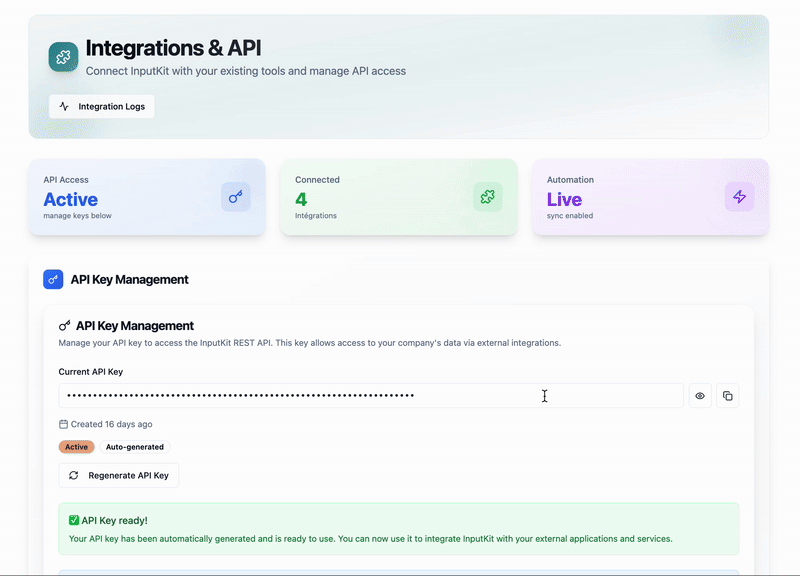
Task: Copy the API key with the copy icon
Action: (x=728, y=396)
